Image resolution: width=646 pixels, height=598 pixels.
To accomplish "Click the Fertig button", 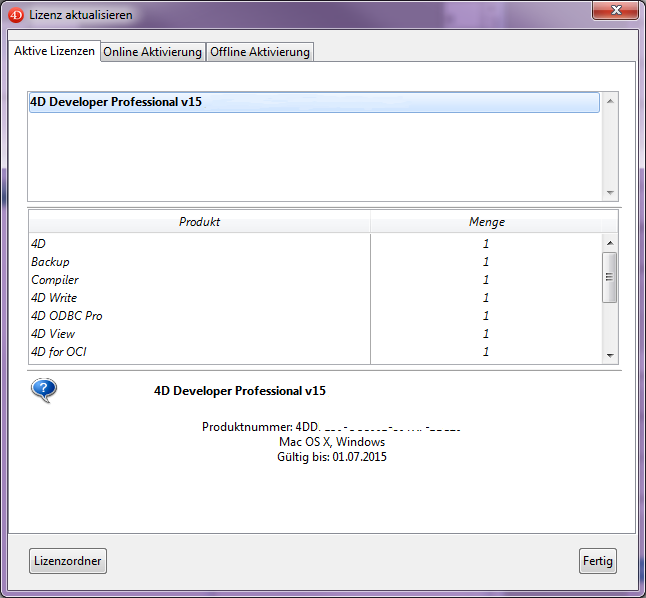I will click(x=598, y=561).
